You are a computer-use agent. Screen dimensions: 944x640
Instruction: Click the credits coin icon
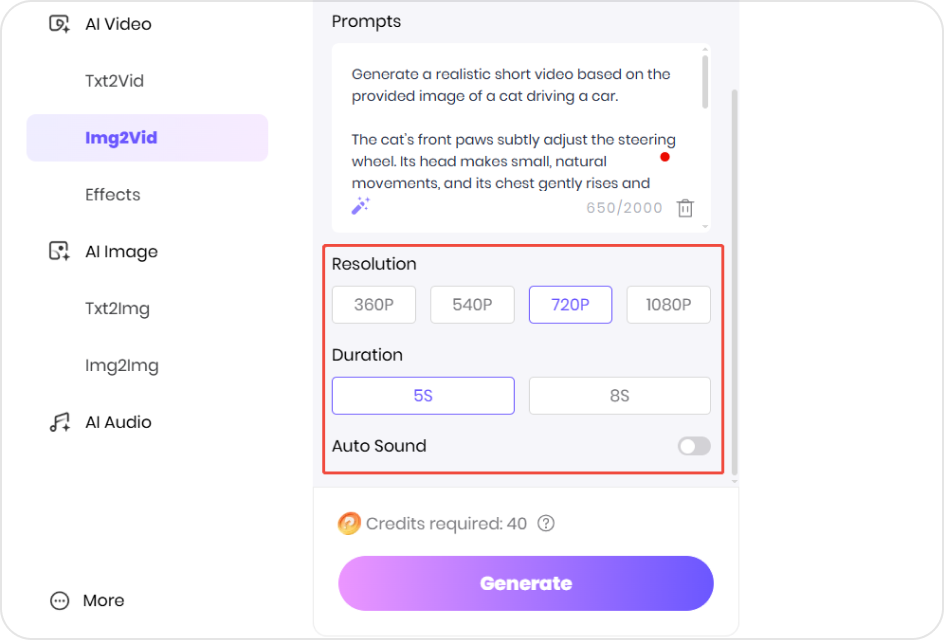pyautogui.click(x=348, y=523)
